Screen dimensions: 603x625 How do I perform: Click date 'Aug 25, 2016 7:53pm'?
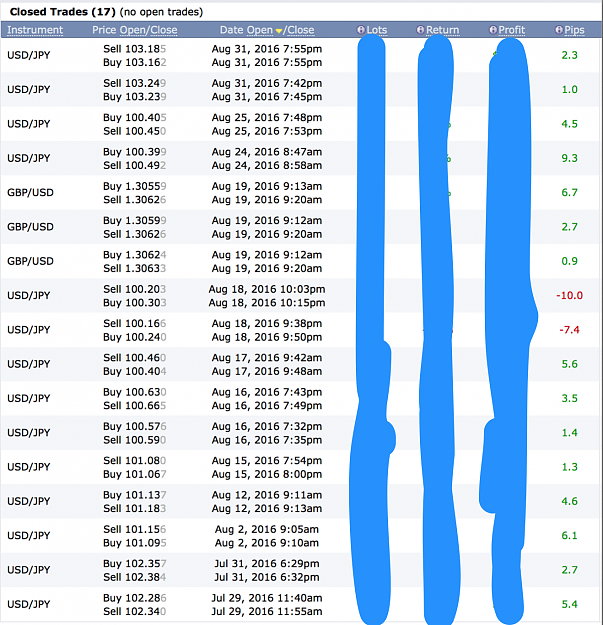[x=267, y=131]
